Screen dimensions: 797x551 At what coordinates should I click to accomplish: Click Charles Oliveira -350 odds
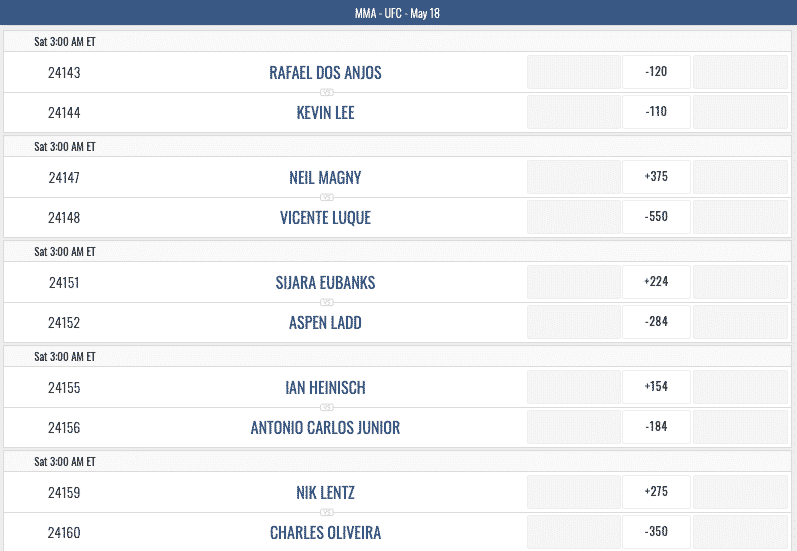click(x=656, y=532)
